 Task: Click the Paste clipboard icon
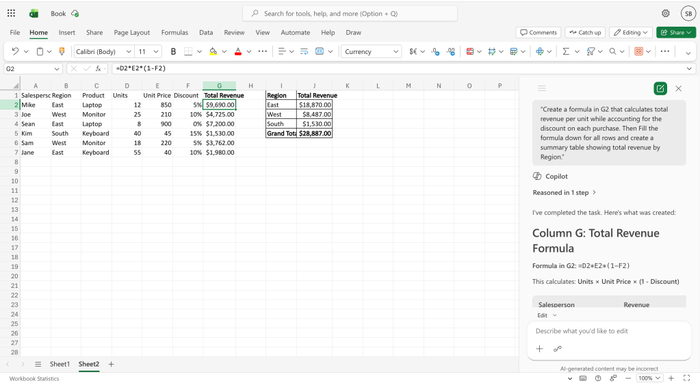coord(40,51)
